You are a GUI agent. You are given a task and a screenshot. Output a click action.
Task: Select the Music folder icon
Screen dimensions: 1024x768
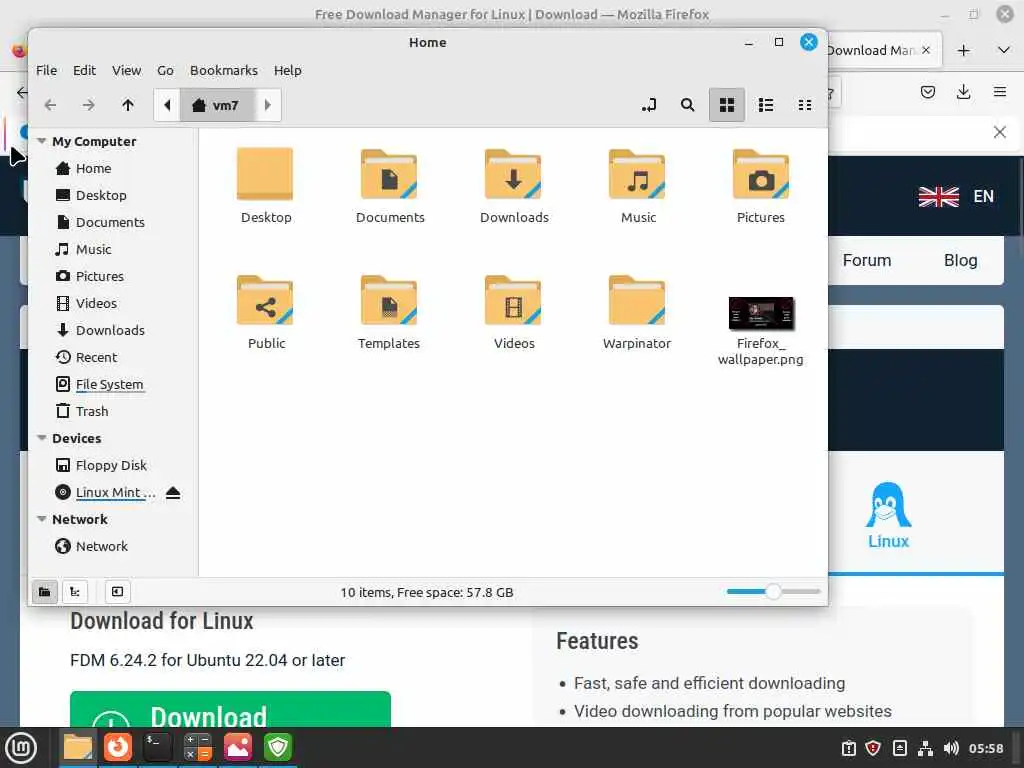(x=637, y=174)
